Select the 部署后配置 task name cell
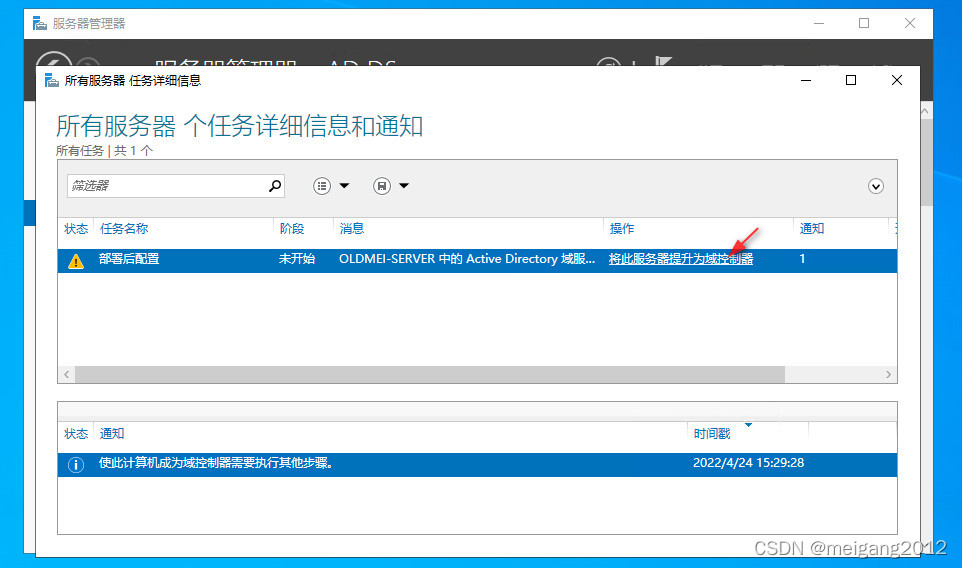The width and height of the screenshot is (962, 568). click(x=129, y=259)
